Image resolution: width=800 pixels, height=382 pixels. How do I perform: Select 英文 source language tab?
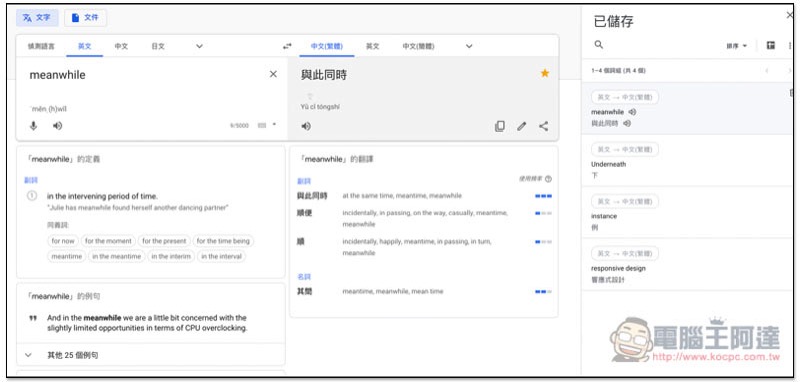tap(85, 46)
